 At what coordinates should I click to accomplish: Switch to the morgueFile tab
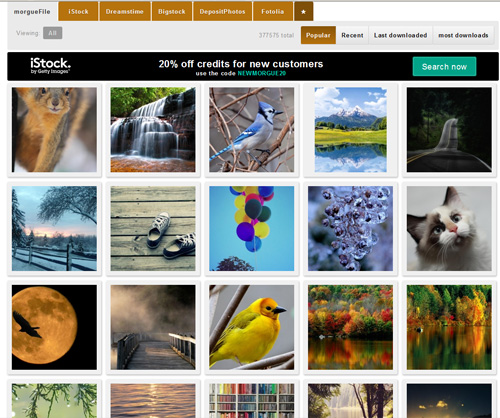pos(32,12)
